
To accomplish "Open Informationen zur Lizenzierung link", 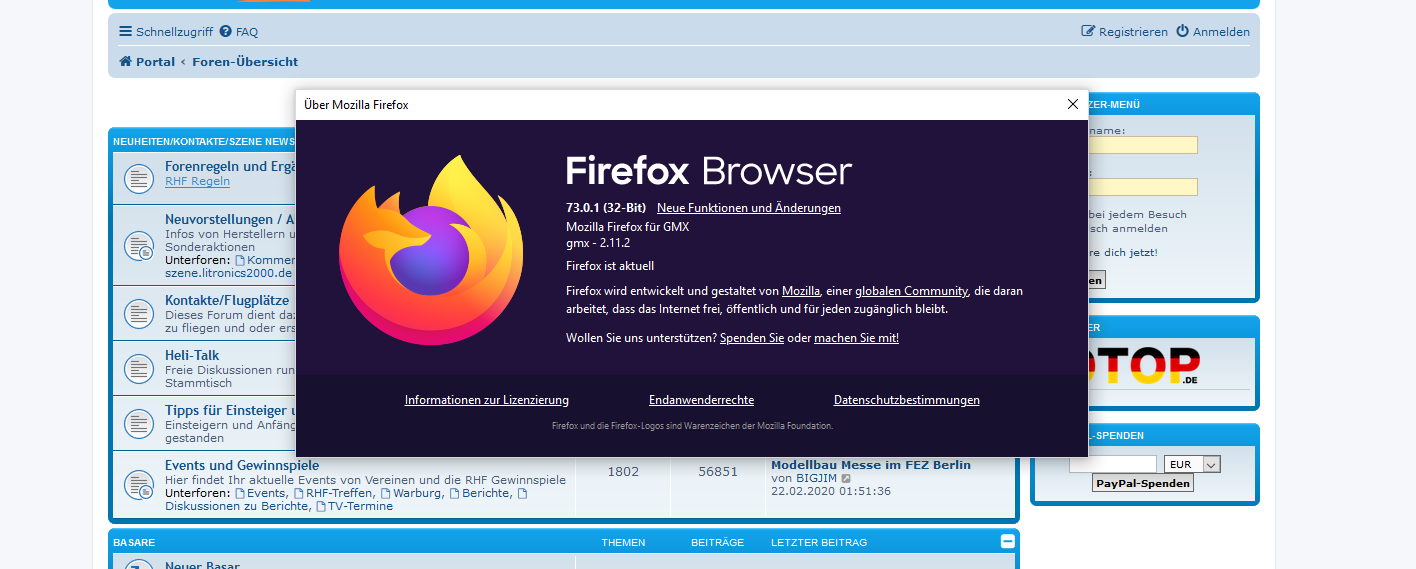I will 486,400.
